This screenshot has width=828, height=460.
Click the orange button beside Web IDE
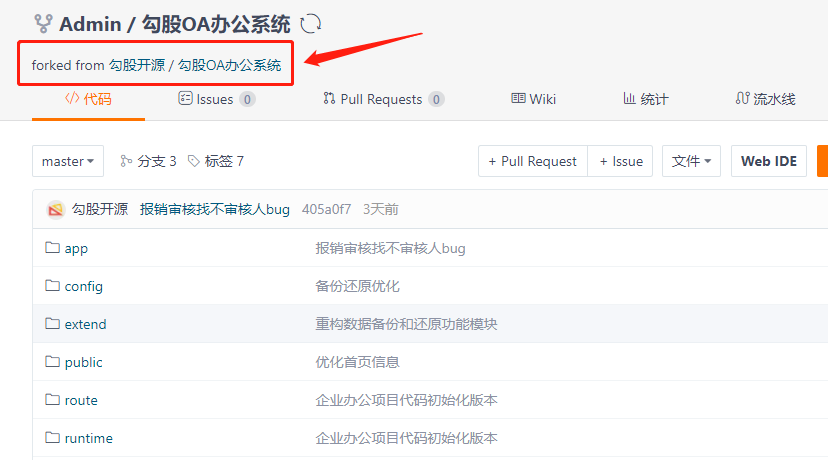point(823,161)
